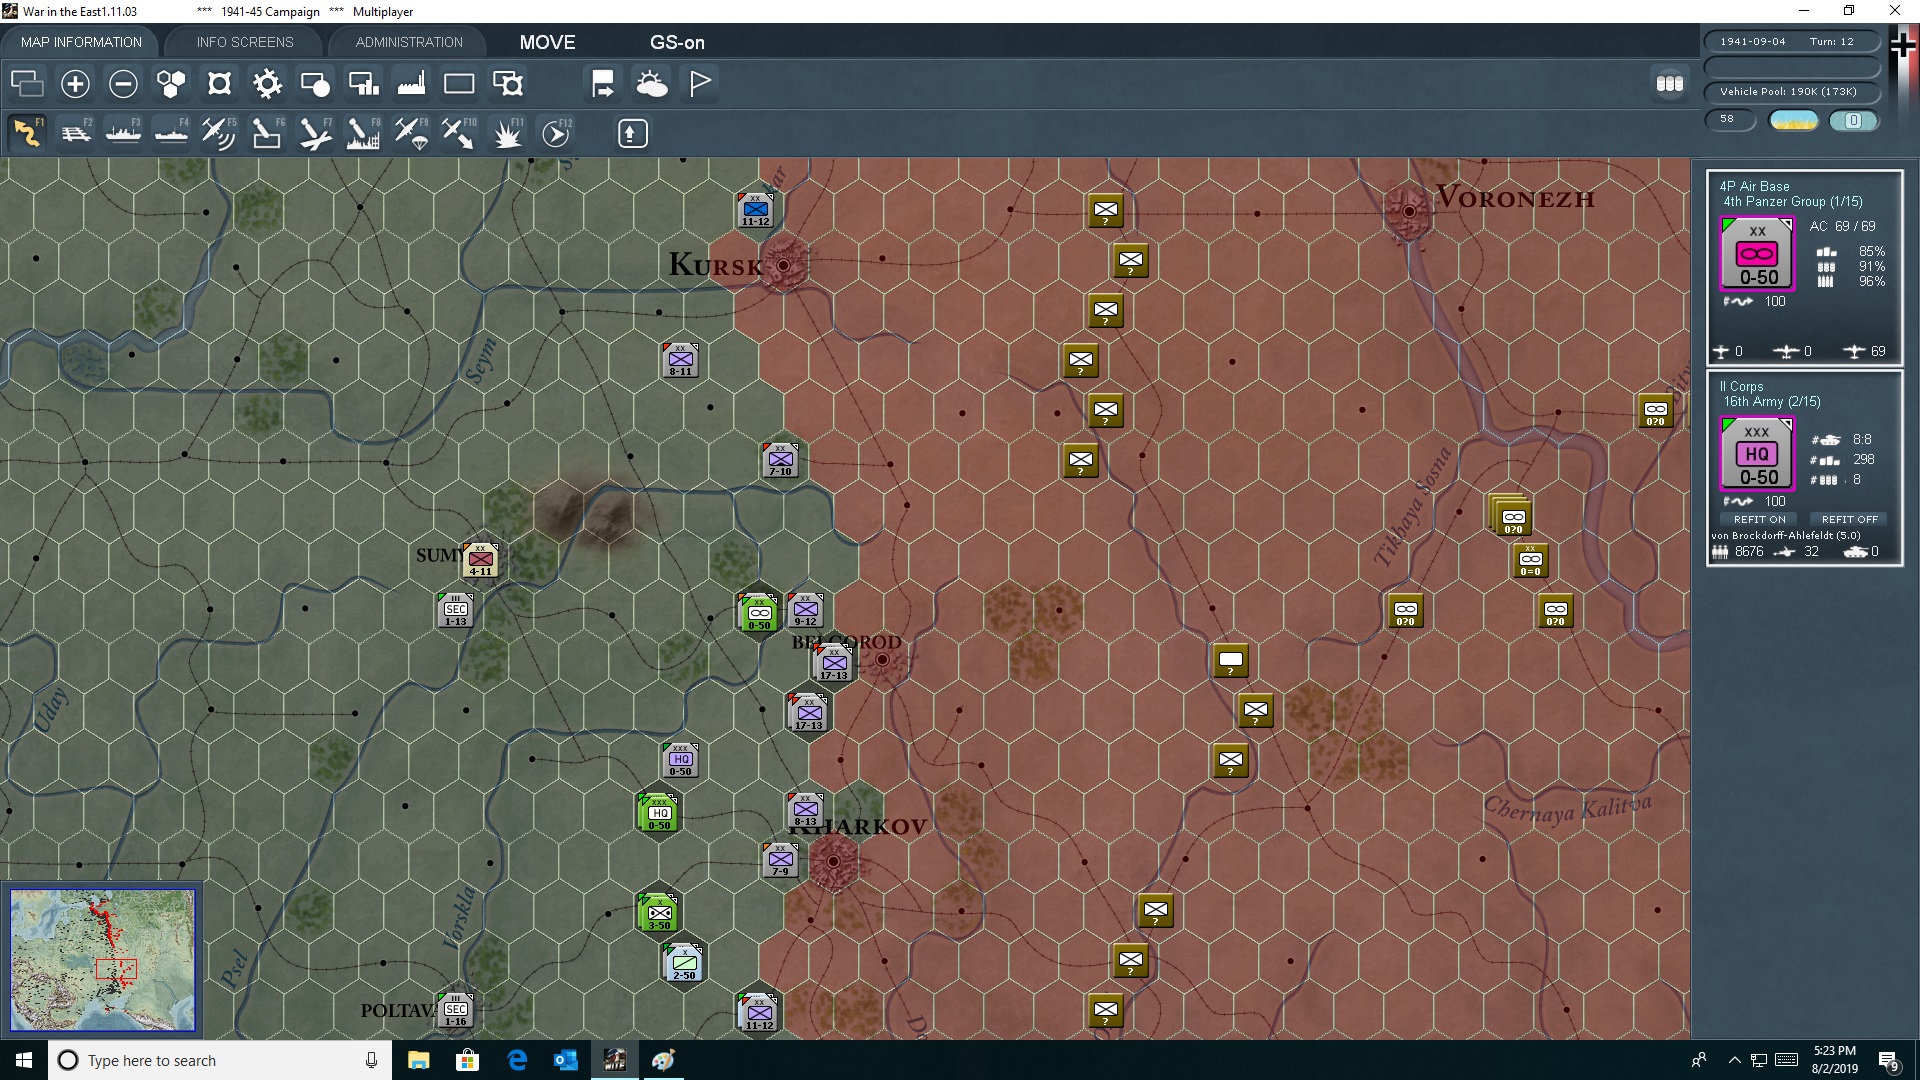
Task: Open F11 ground bombing mode
Action: pos(508,133)
